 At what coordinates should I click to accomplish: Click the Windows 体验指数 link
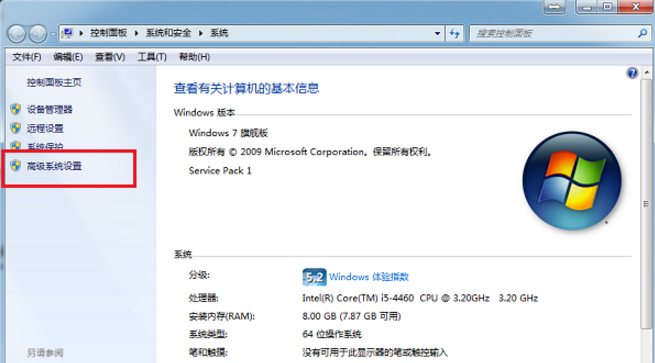(x=368, y=277)
